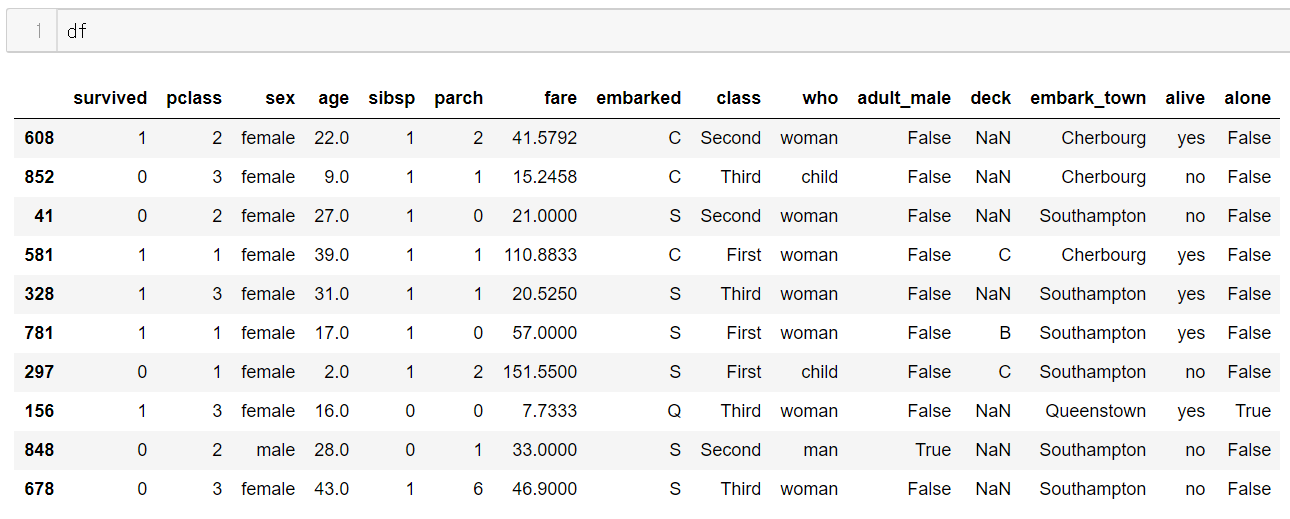Click row index 41

[44, 216]
